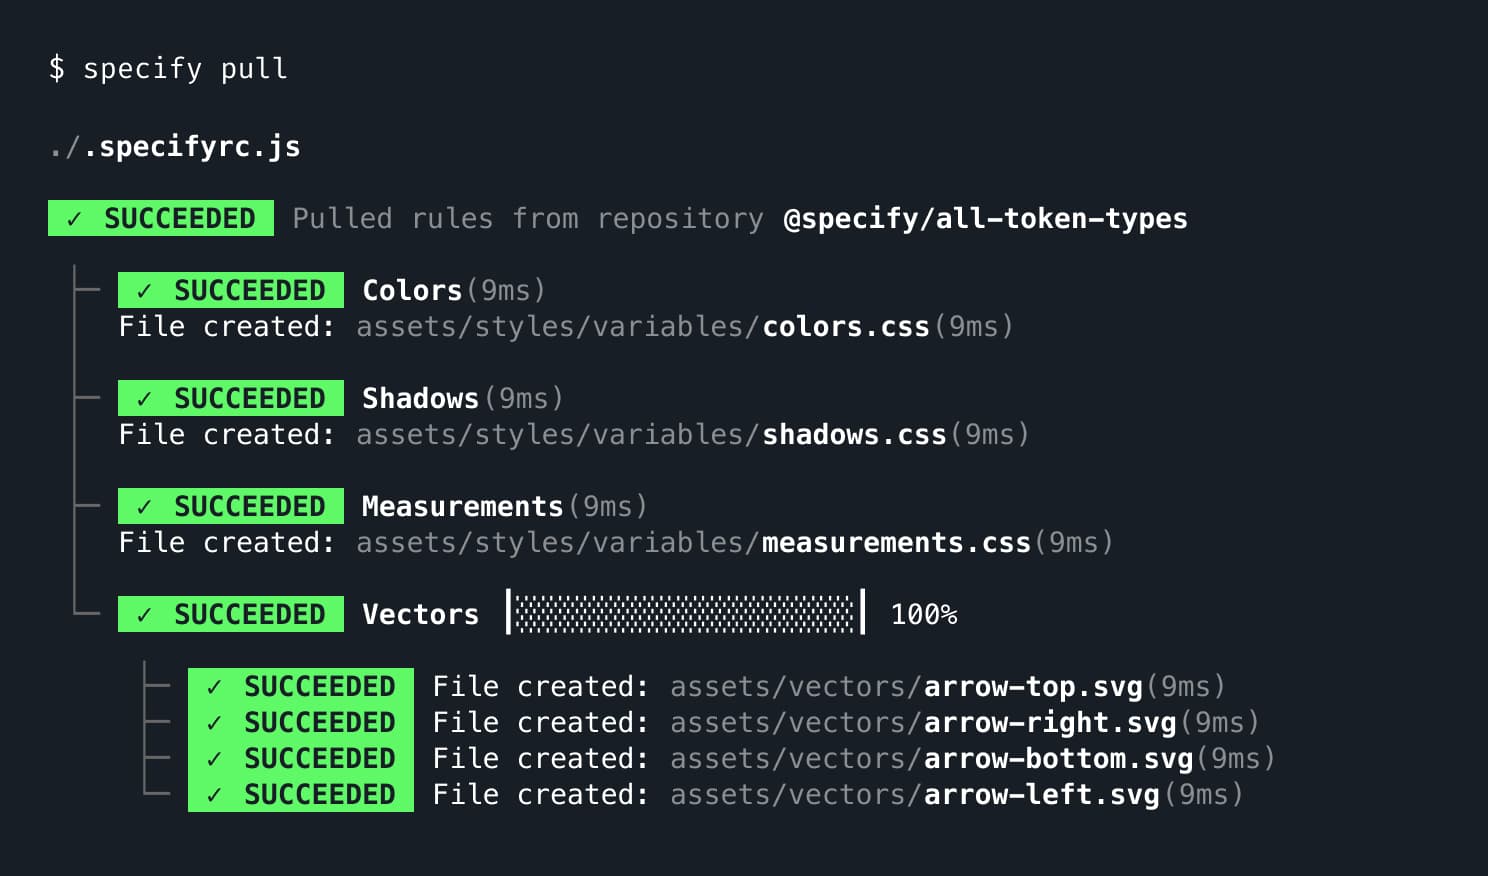Click the SUCCEEDED badge beside Colors
1488x876 pixels.
pyautogui.click(x=231, y=290)
